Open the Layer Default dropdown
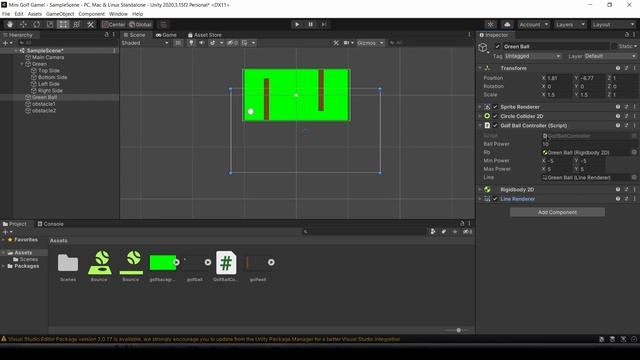Image resolution: width=640 pixels, height=360 pixels. click(x=610, y=56)
